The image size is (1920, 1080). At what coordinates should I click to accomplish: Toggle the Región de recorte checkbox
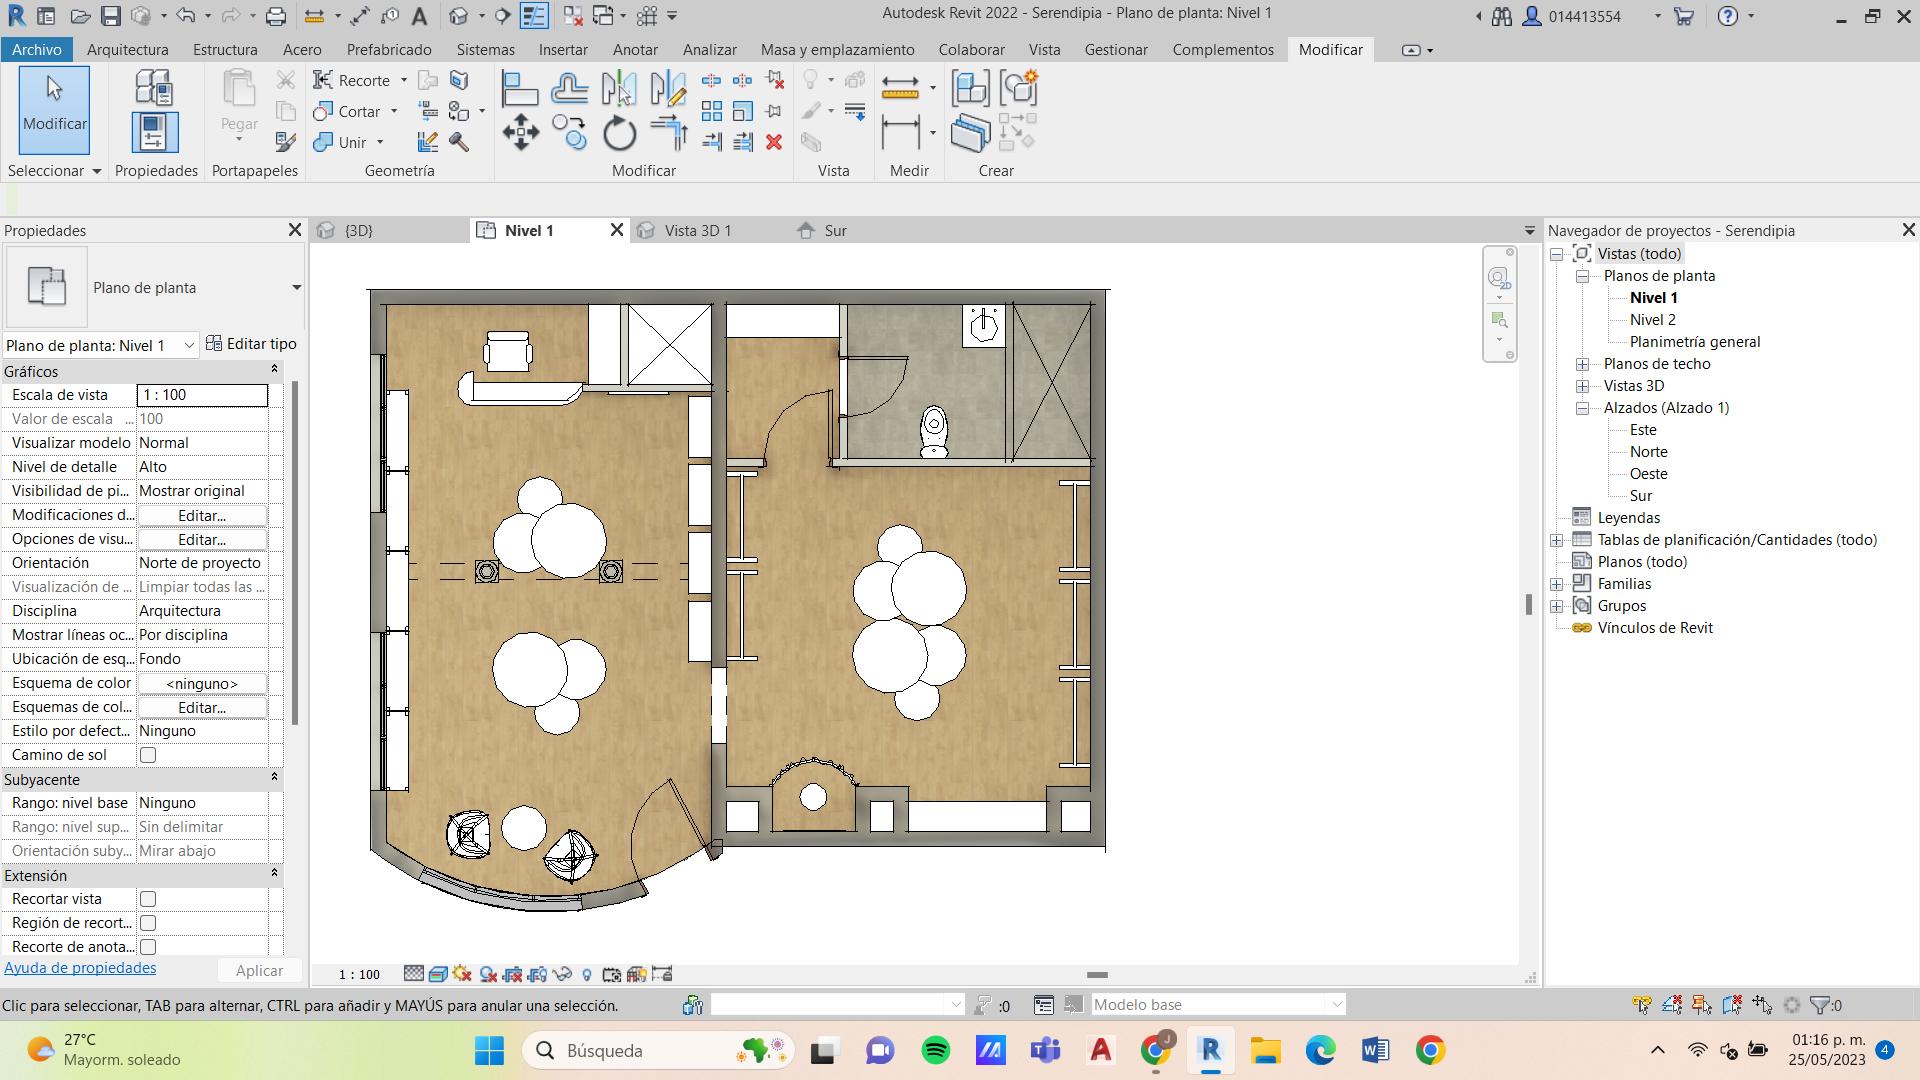click(x=148, y=923)
